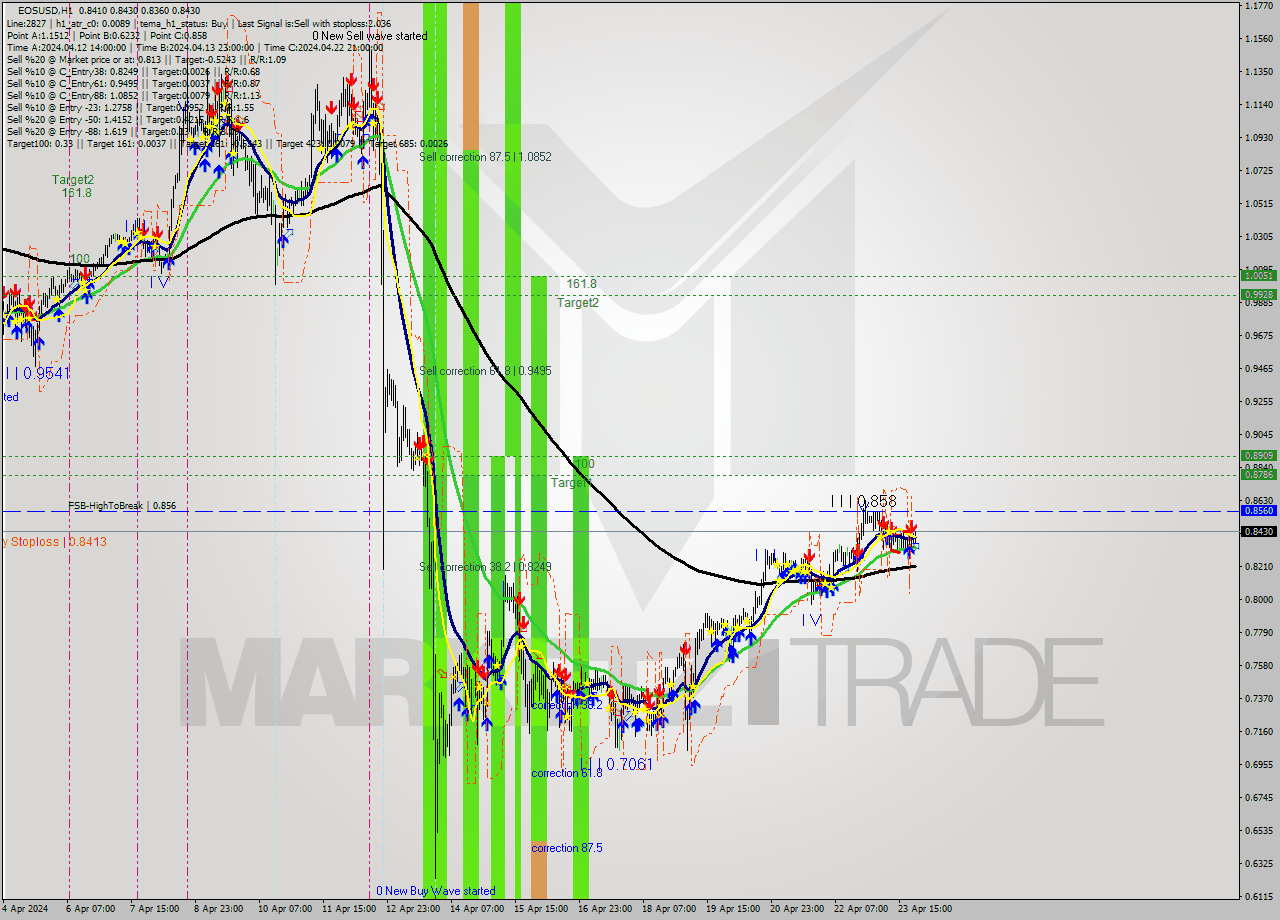The image size is (1280, 920).
Task: Click the current price tag 0.8430
Action: click(1258, 531)
